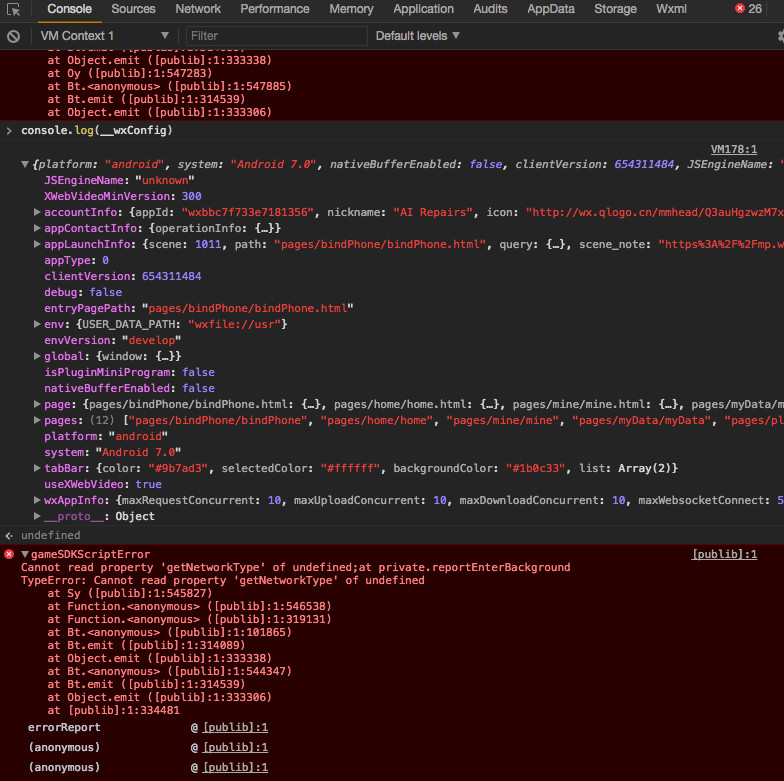Expand the wxAppInfo property
Screen dimensions: 784x781
coord(37,500)
